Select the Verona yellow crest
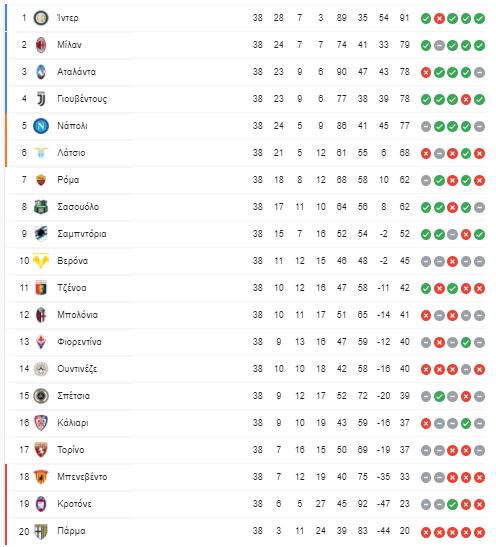The image size is (496, 547). [x=41, y=261]
